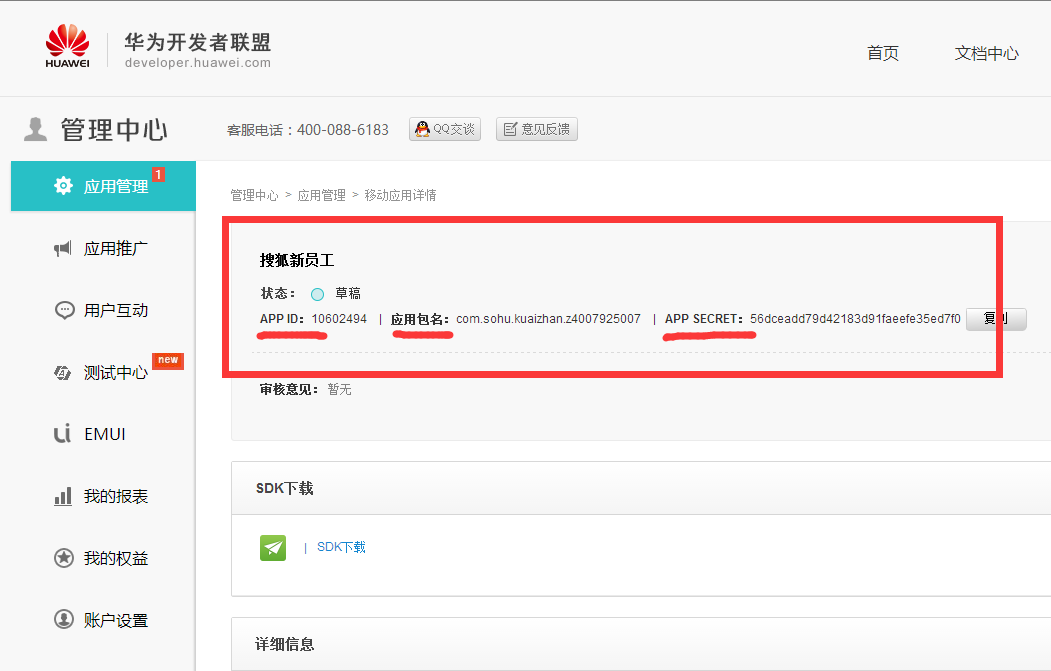1051x671 pixels.
Task: Click the star badge icon for 我的权益
Action: pos(63,558)
